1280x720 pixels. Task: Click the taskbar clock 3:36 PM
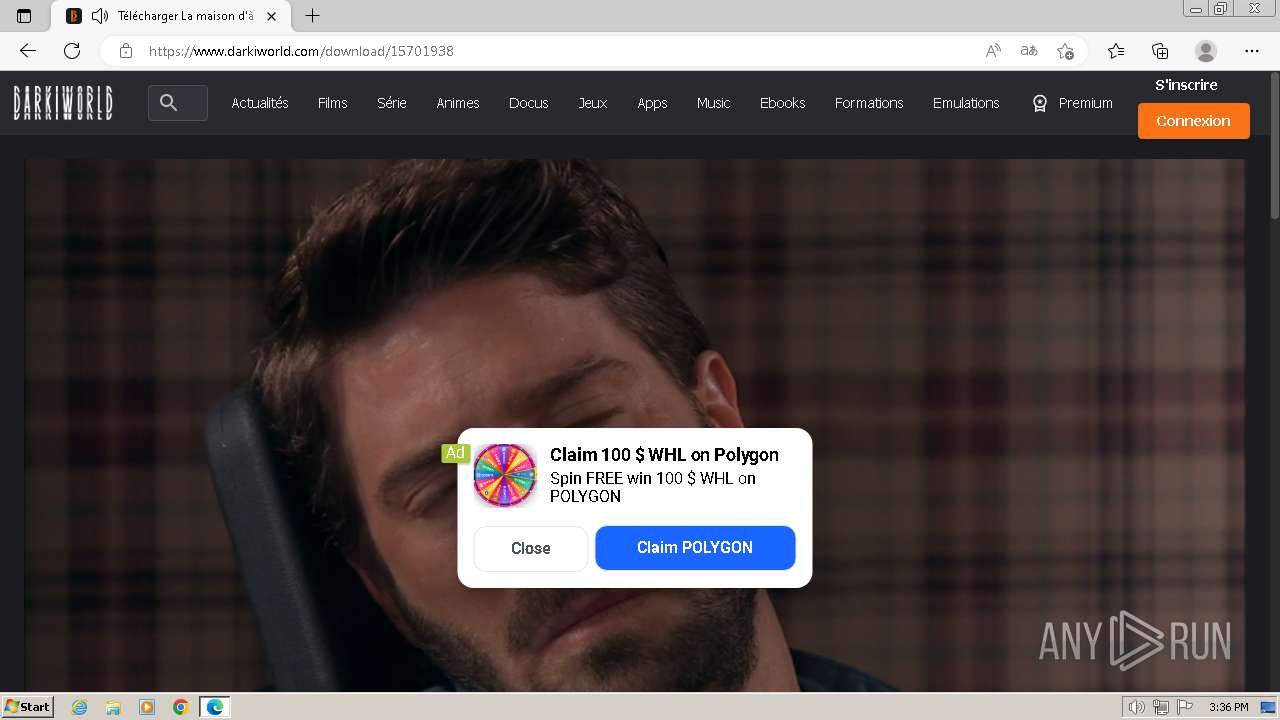pos(1228,707)
